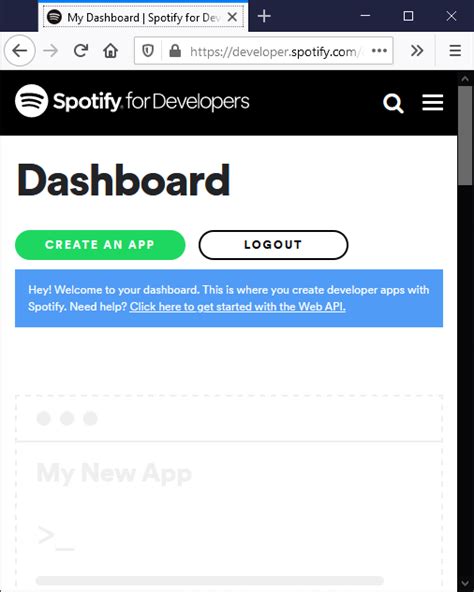
Task: Open a new tab with plus button
Action: 264,16
